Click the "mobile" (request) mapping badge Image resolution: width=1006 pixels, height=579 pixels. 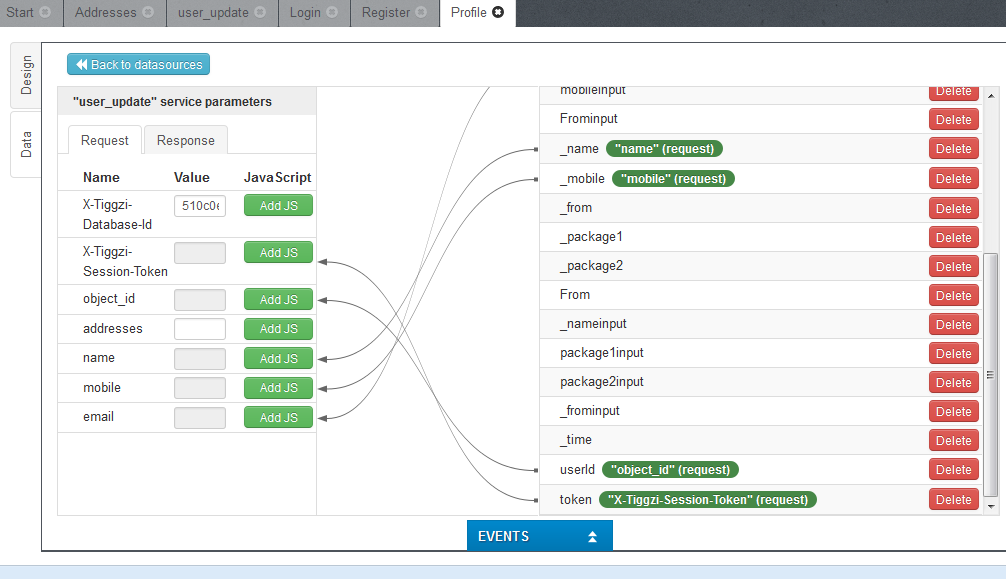point(673,179)
